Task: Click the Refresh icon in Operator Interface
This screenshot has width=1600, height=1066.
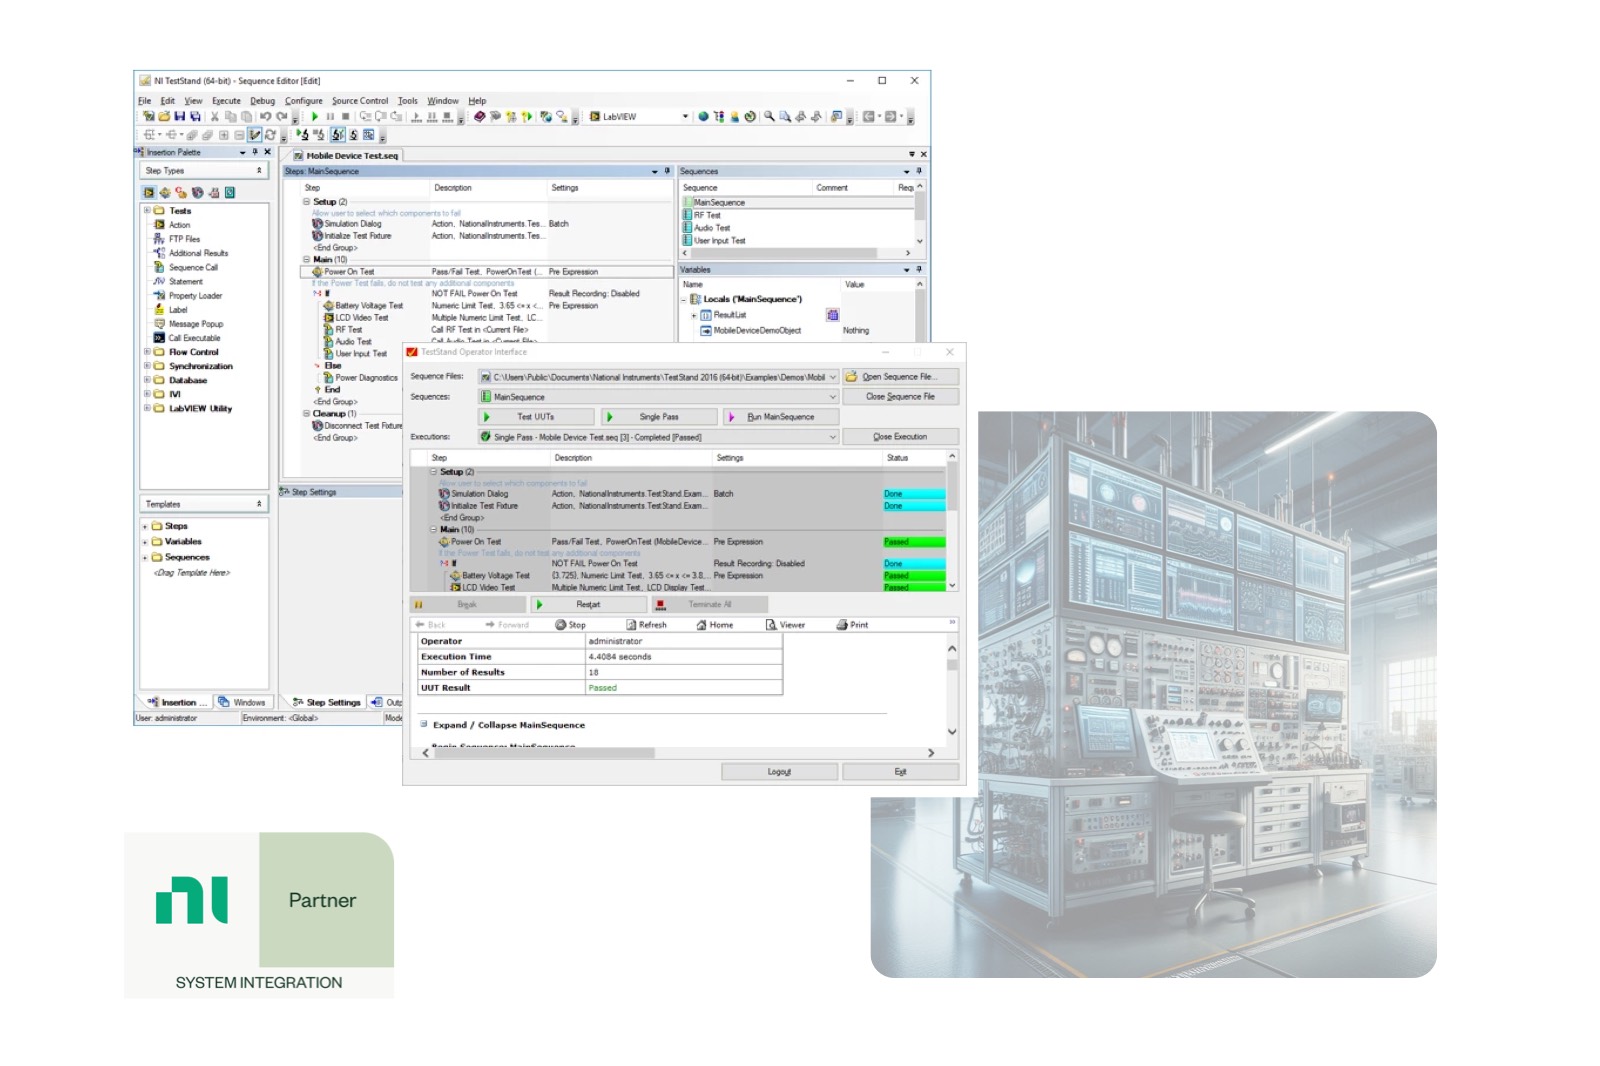Action: (631, 624)
